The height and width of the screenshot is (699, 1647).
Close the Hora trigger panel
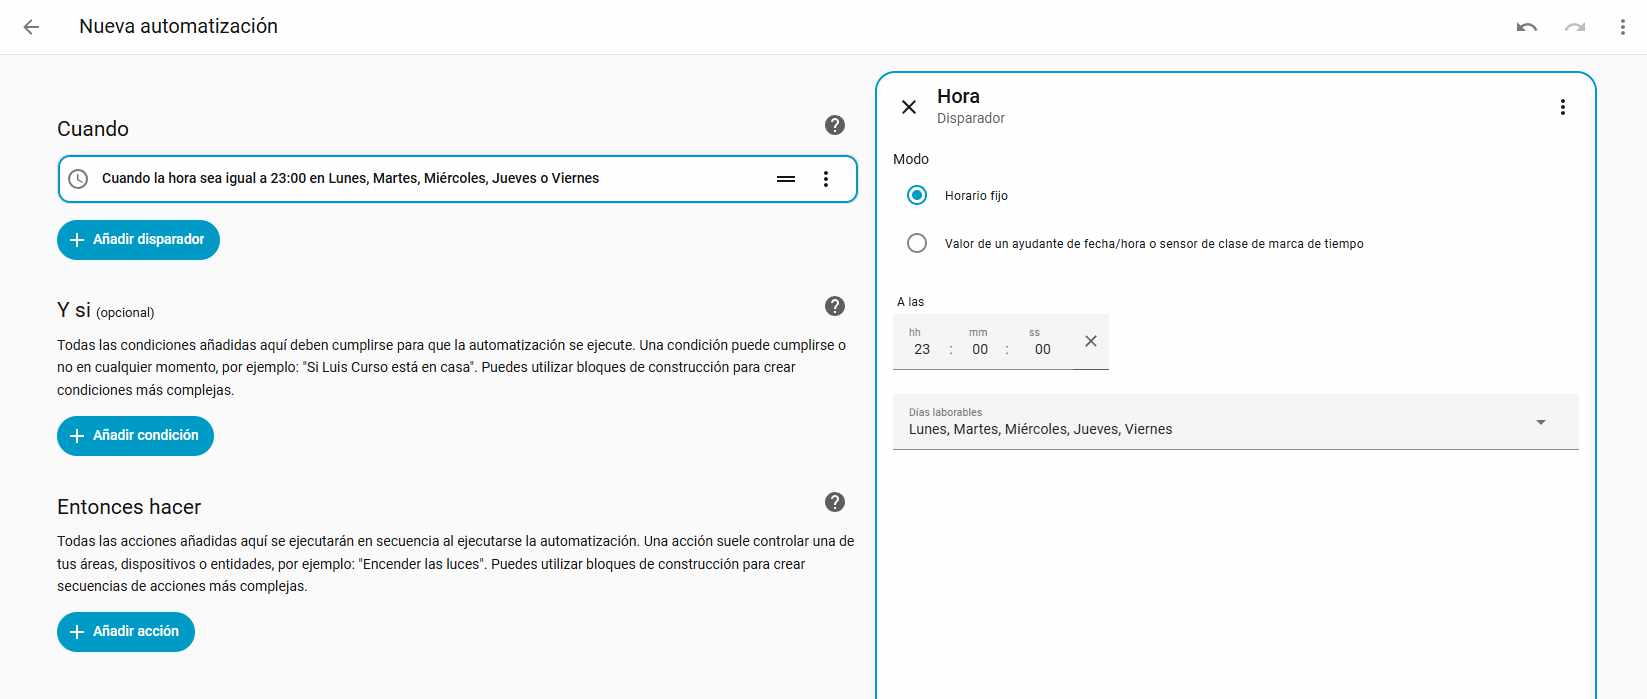click(x=909, y=107)
